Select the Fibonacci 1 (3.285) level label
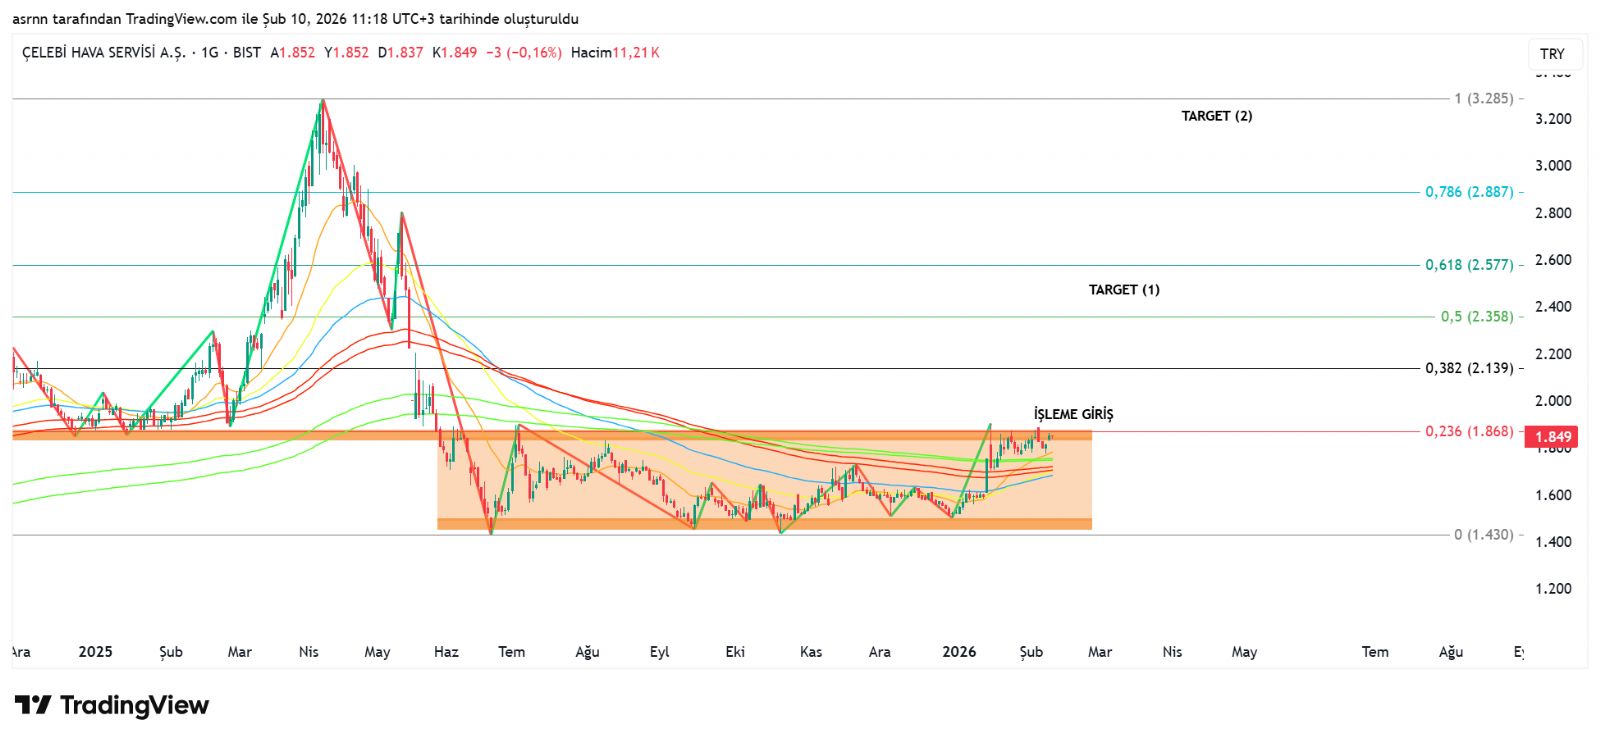Screen dimensions: 1600x742 pyautogui.click(x=1483, y=98)
